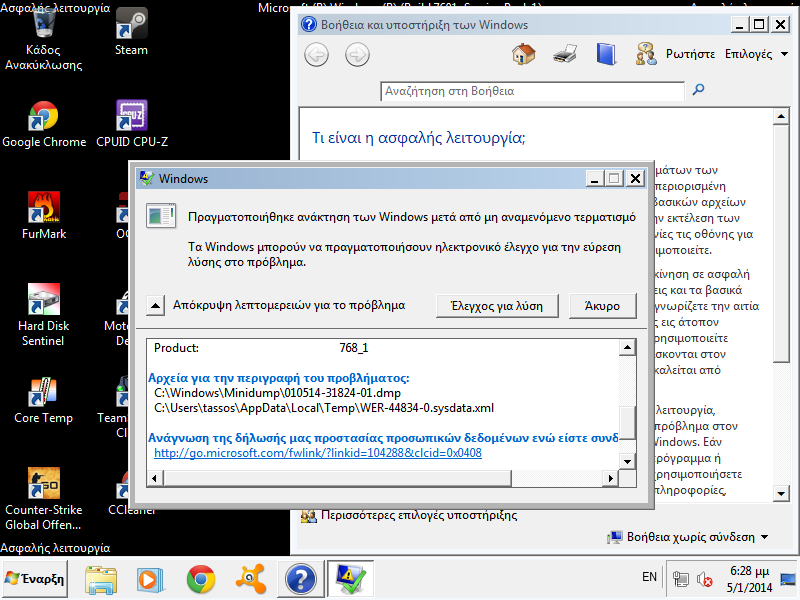Click the Product 768_1 value
Screen dimensions: 800x600
click(x=354, y=348)
